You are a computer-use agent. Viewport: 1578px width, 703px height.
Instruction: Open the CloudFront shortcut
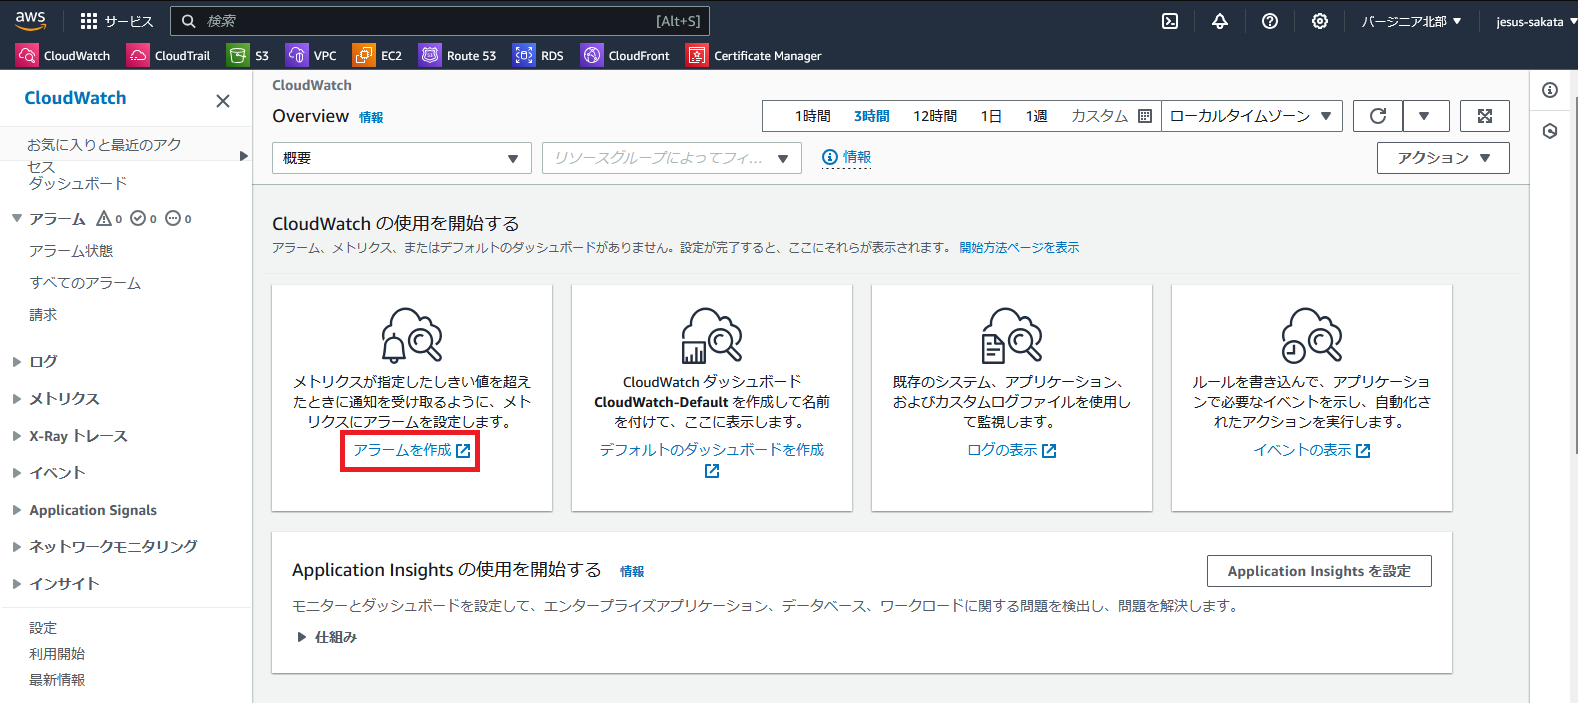(x=626, y=56)
